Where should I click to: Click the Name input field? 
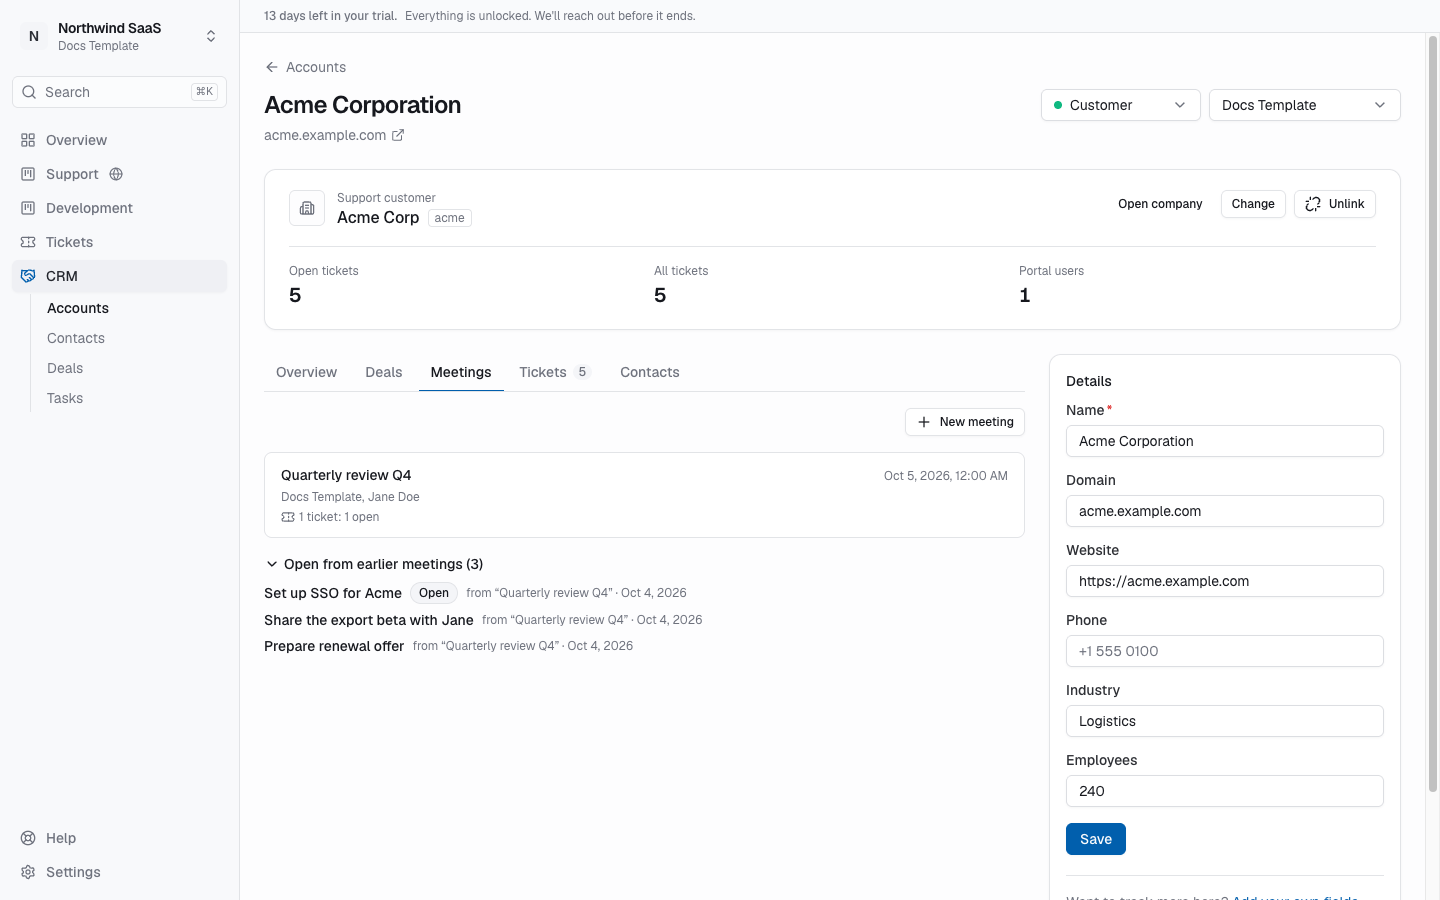click(1225, 441)
